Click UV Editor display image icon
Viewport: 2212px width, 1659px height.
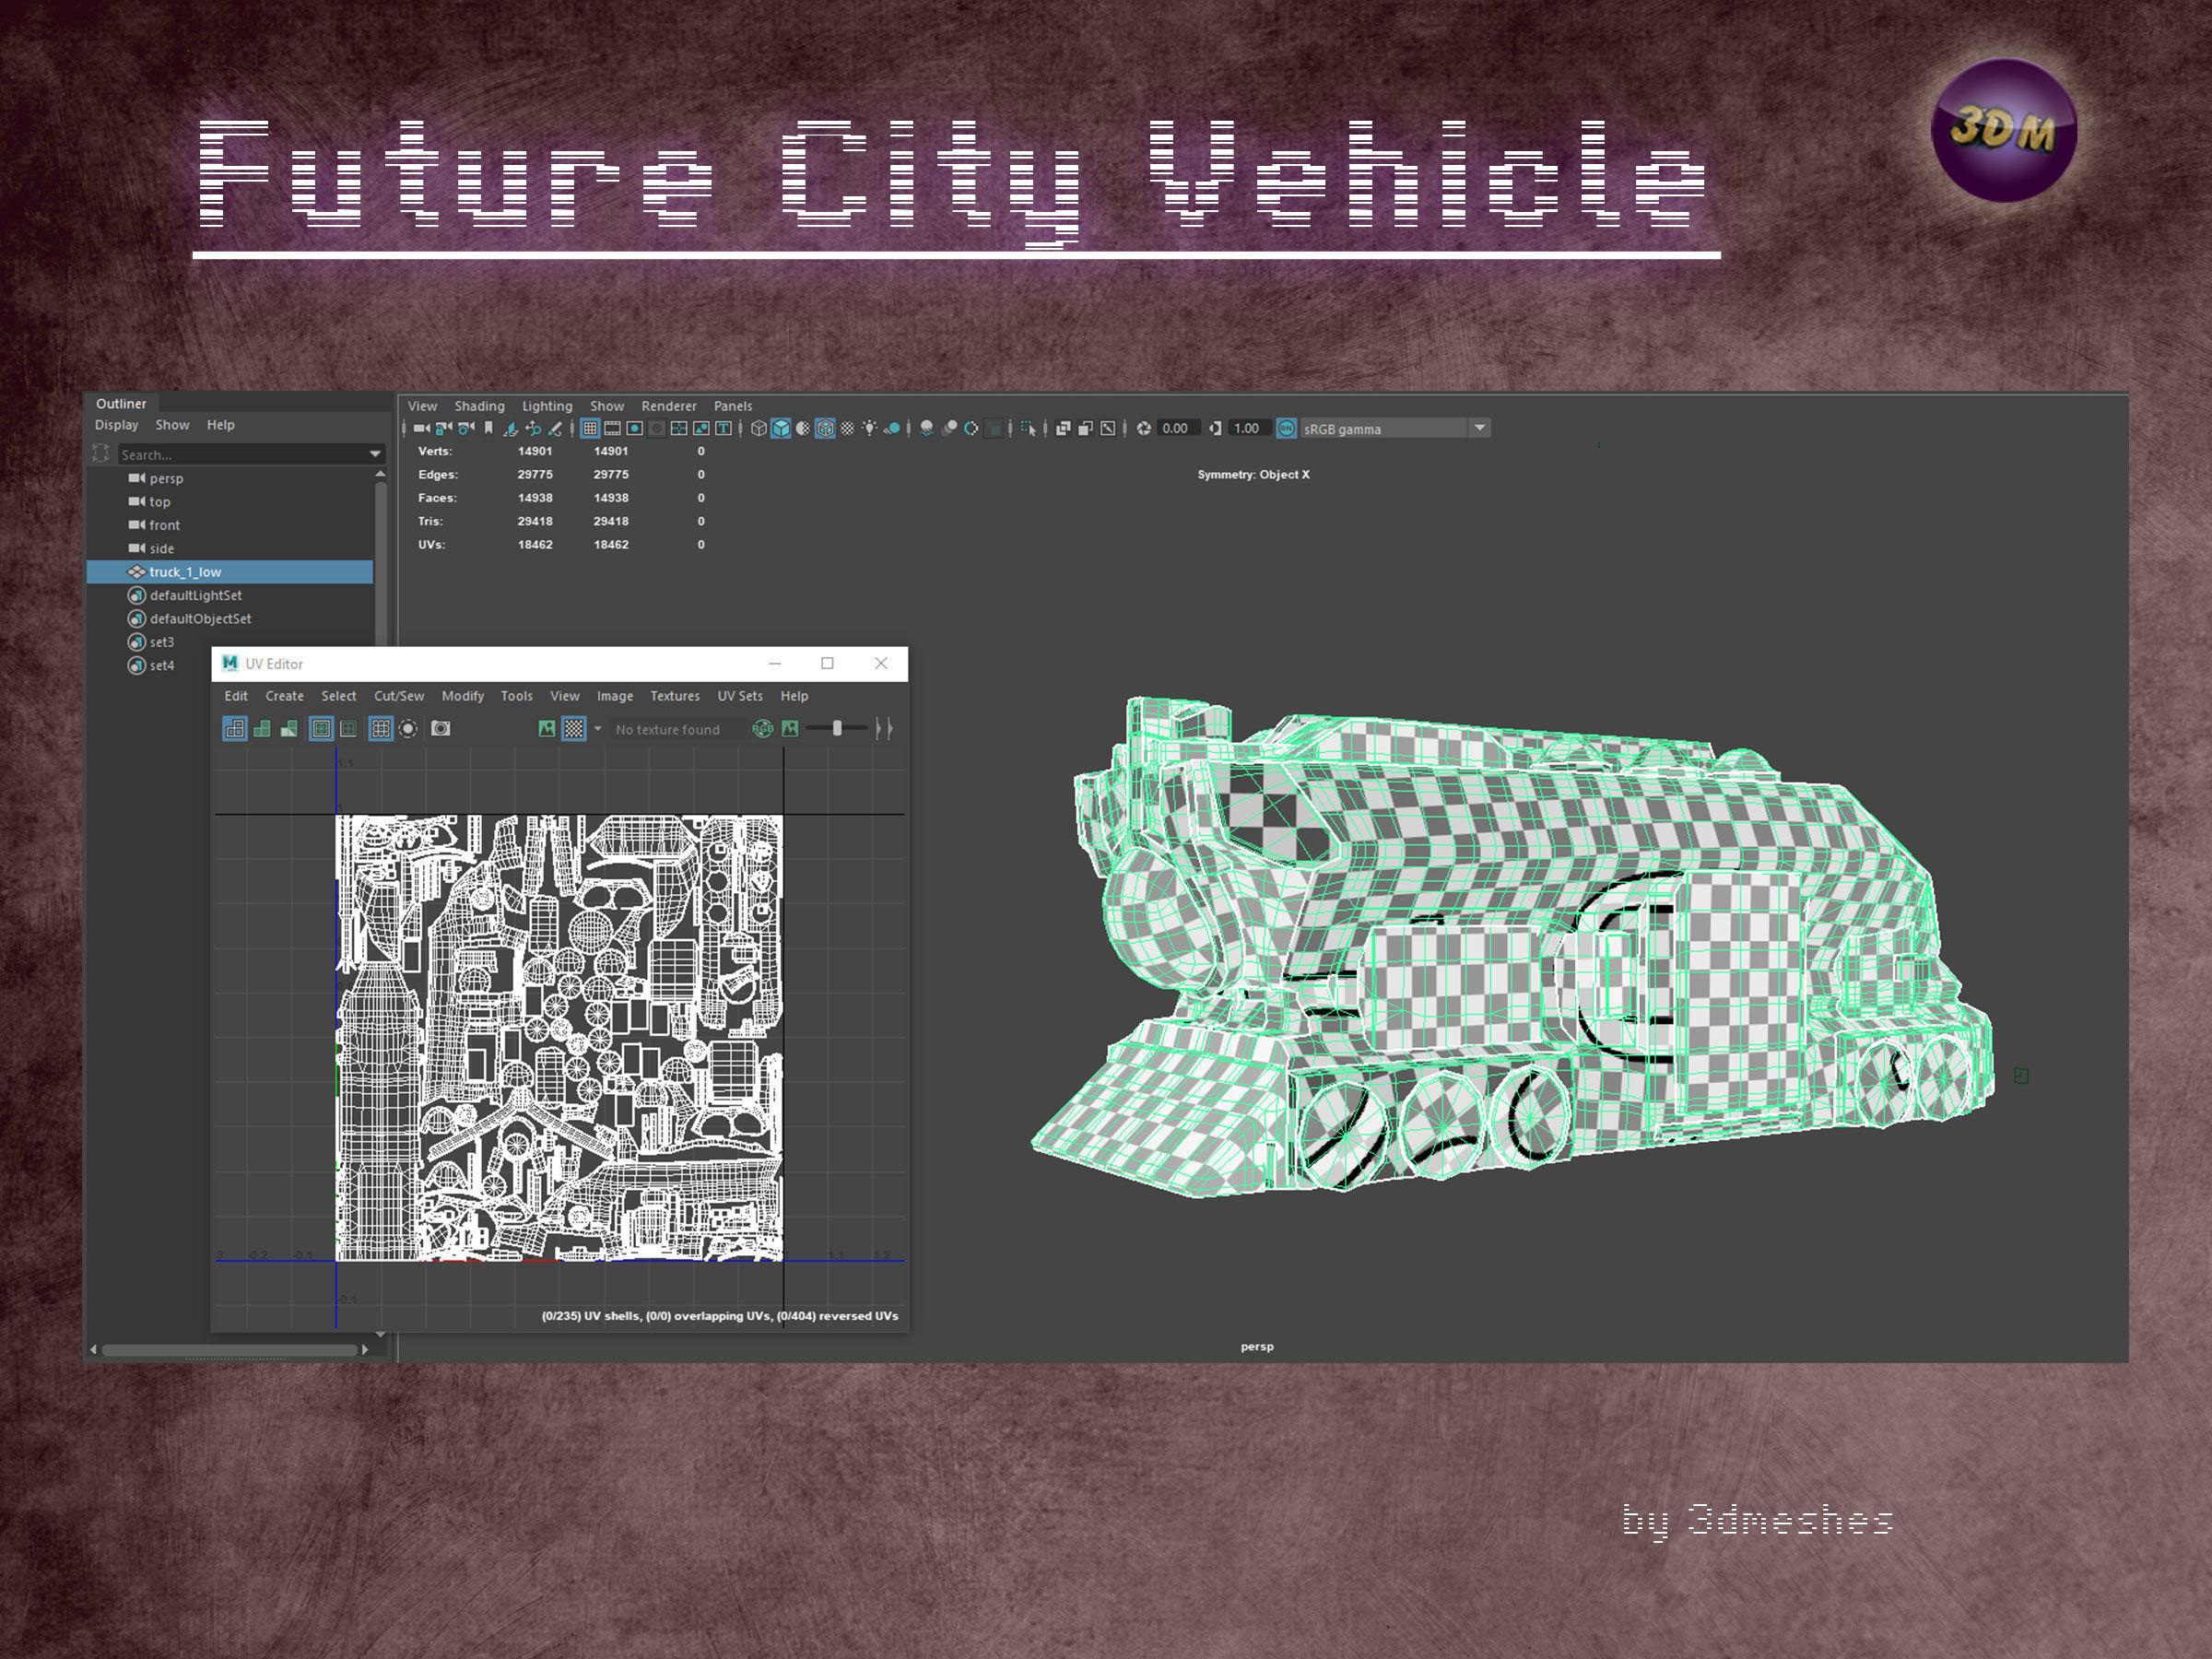pyautogui.click(x=547, y=729)
